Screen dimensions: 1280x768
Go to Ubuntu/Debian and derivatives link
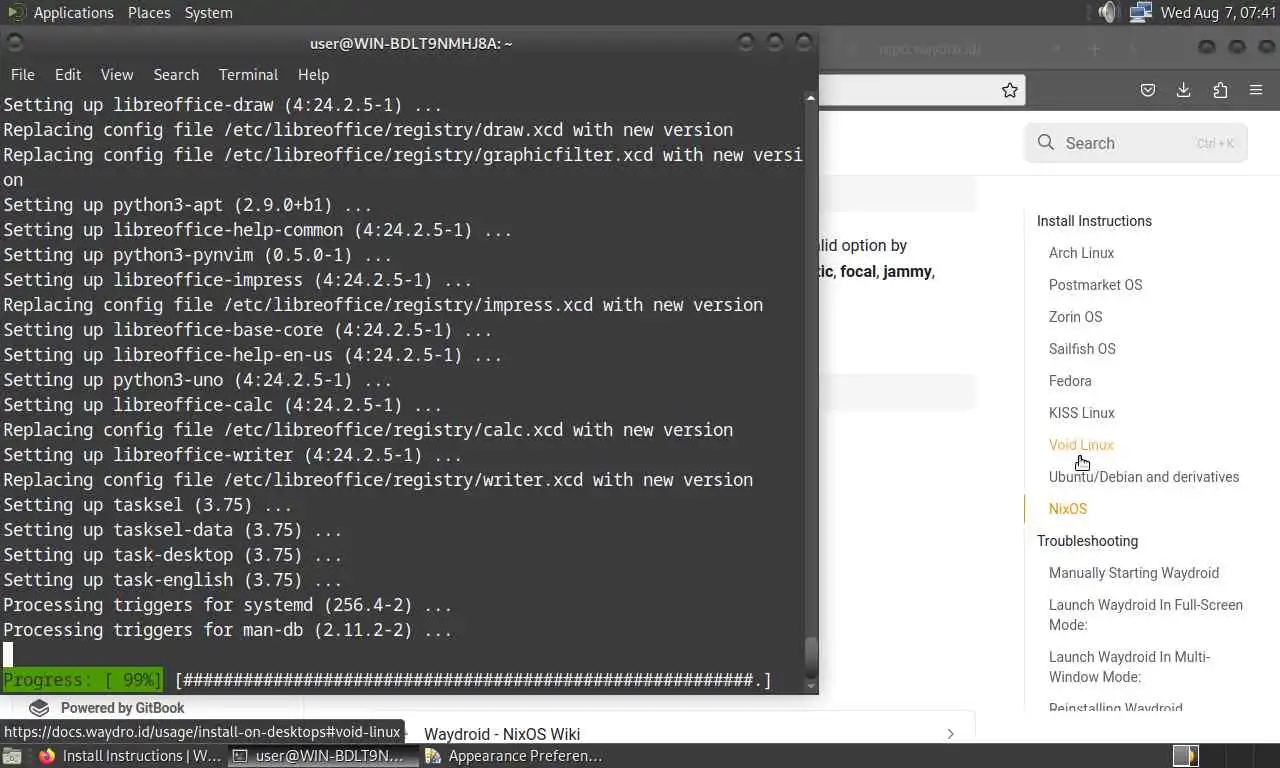1144,477
